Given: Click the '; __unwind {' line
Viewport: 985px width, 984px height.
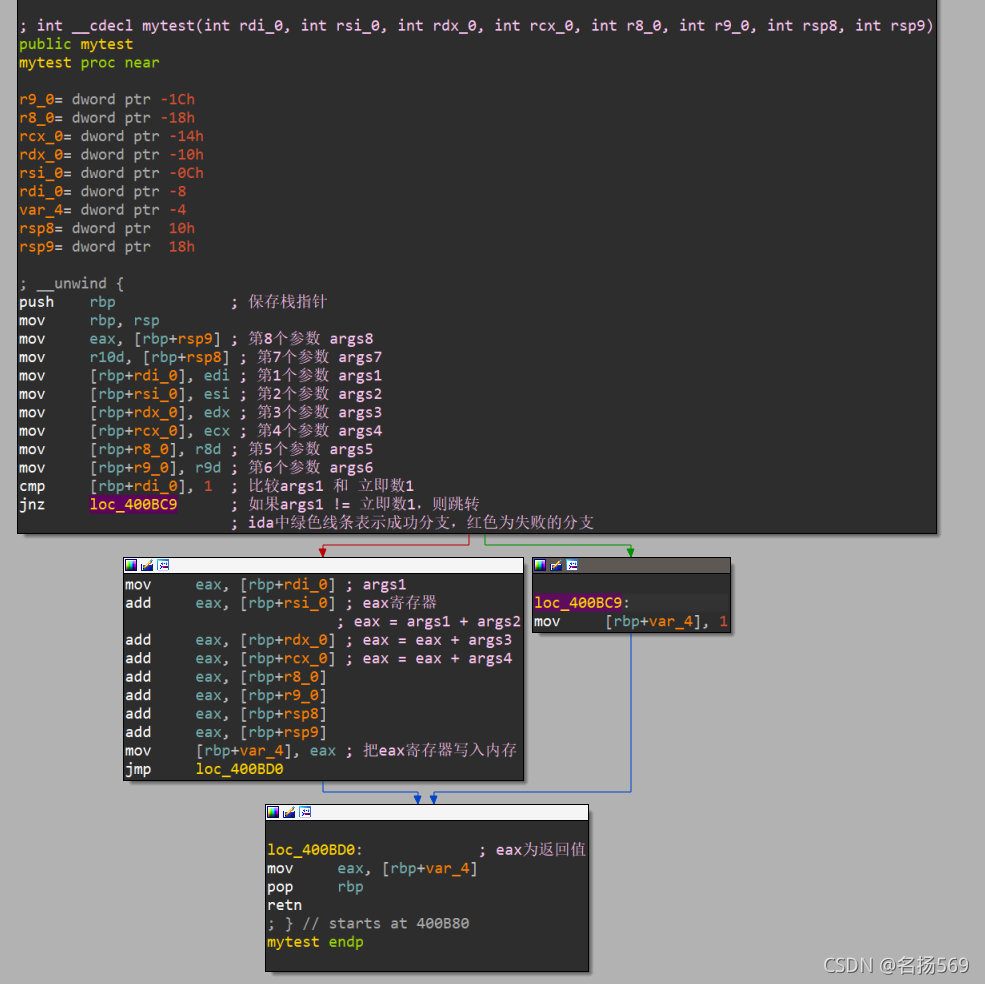Looking at the screenshot, I should tap(71, 283).
